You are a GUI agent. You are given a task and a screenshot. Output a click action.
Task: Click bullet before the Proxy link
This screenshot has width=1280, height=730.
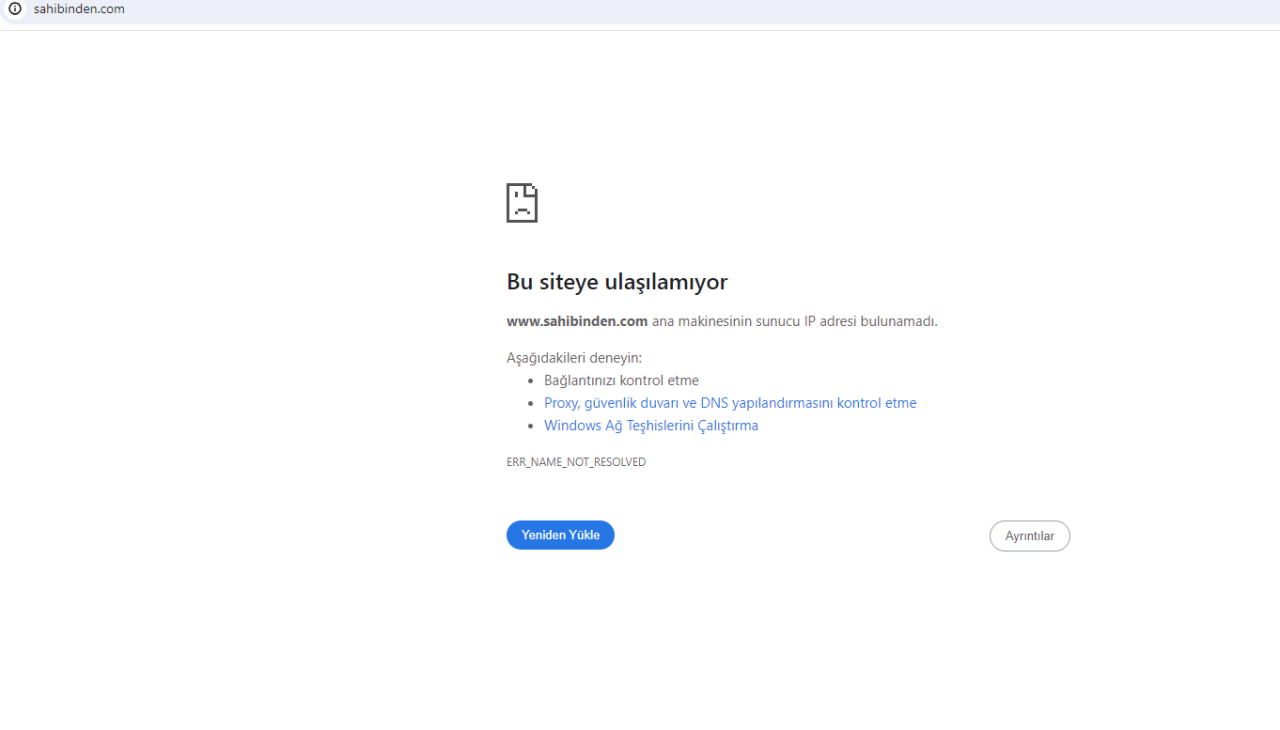click(x=531, y=403)
